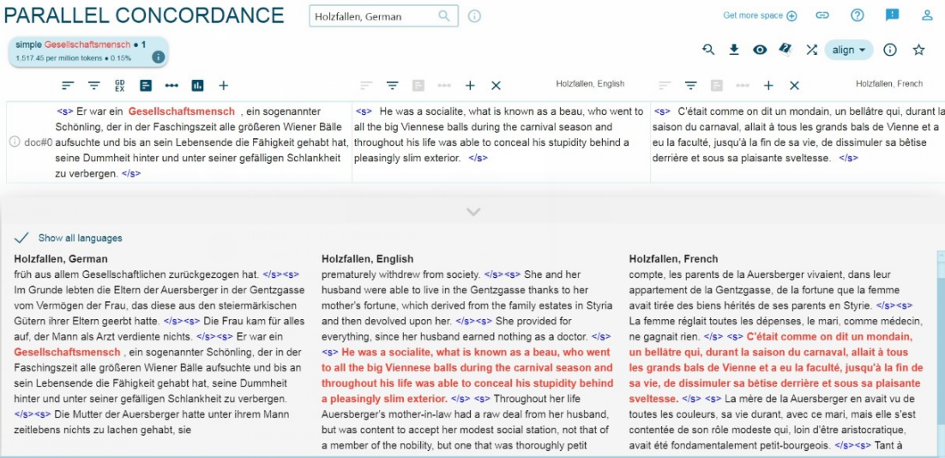Select the simple Gesellschaftsmensch query chip
This screenshot has width=945, height=458.
click(88, 51)
